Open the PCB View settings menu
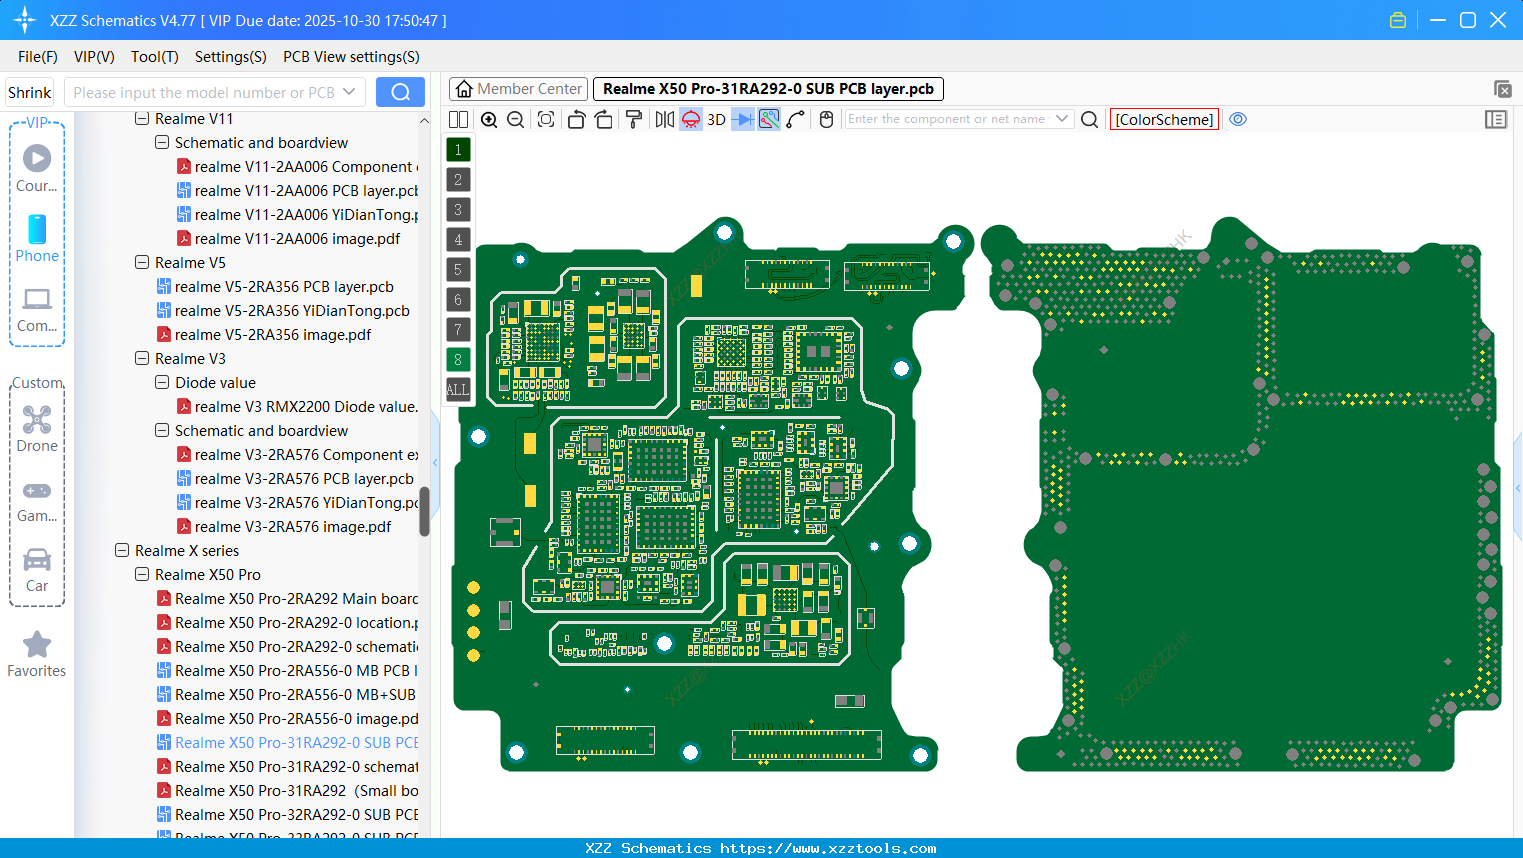 point(350,57)
